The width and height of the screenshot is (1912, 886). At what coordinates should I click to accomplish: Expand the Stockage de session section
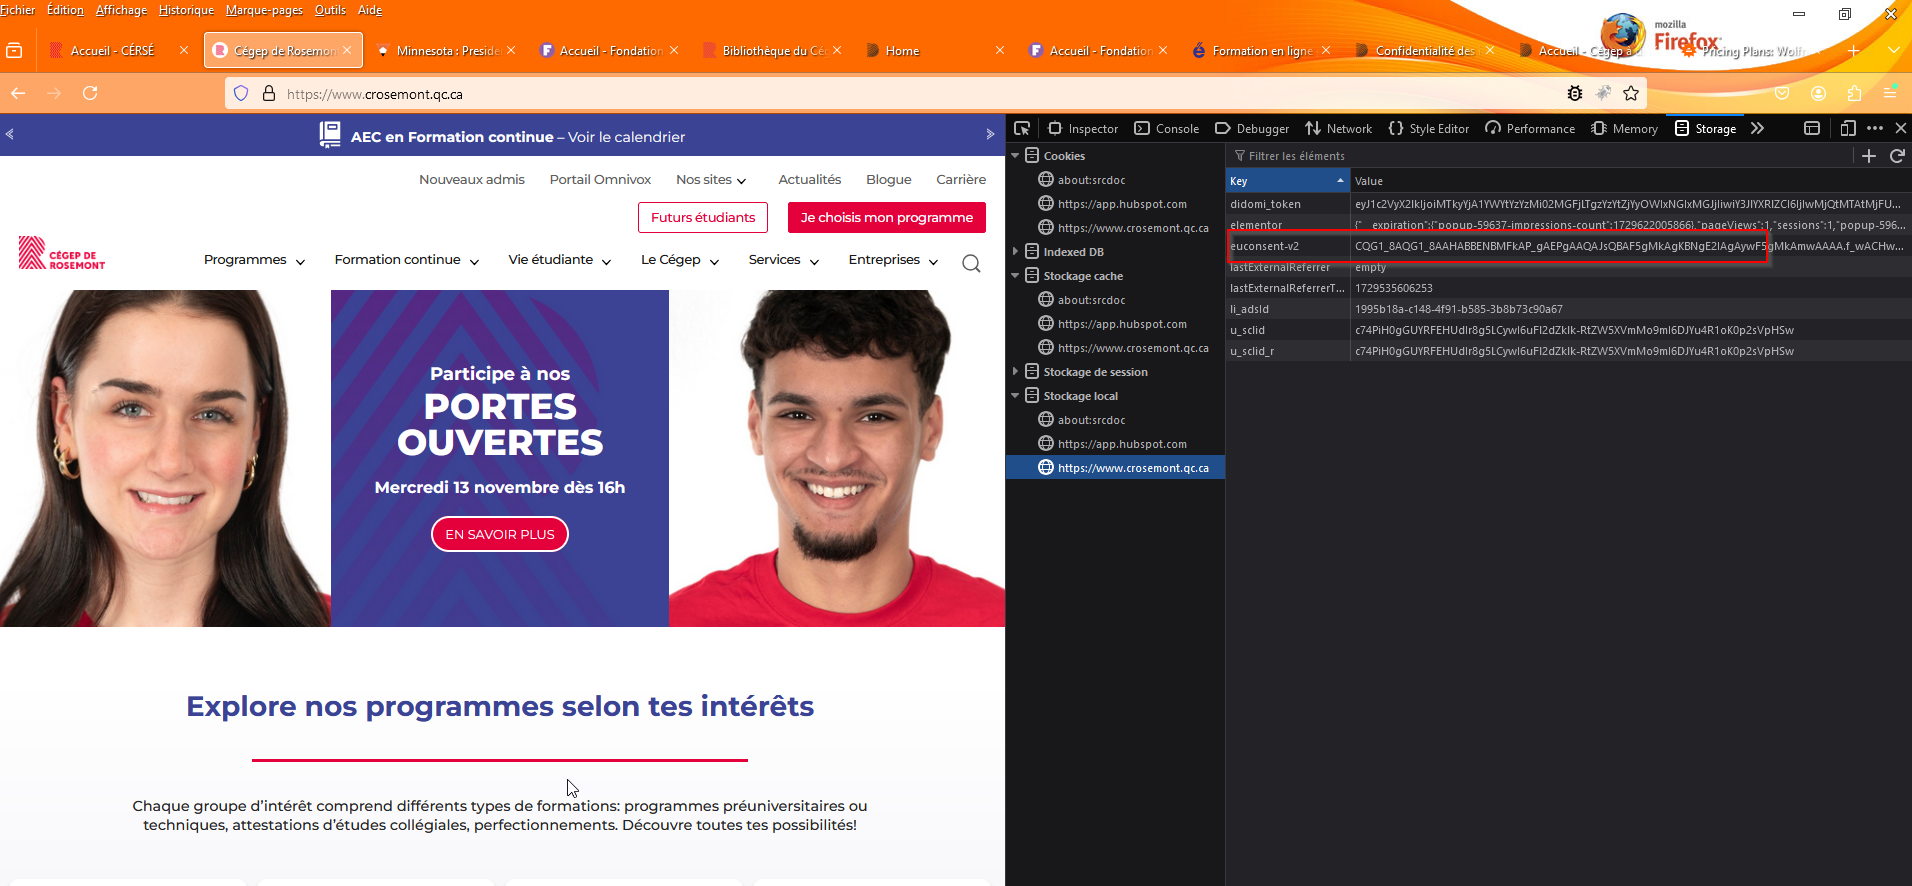[1015, 372]
